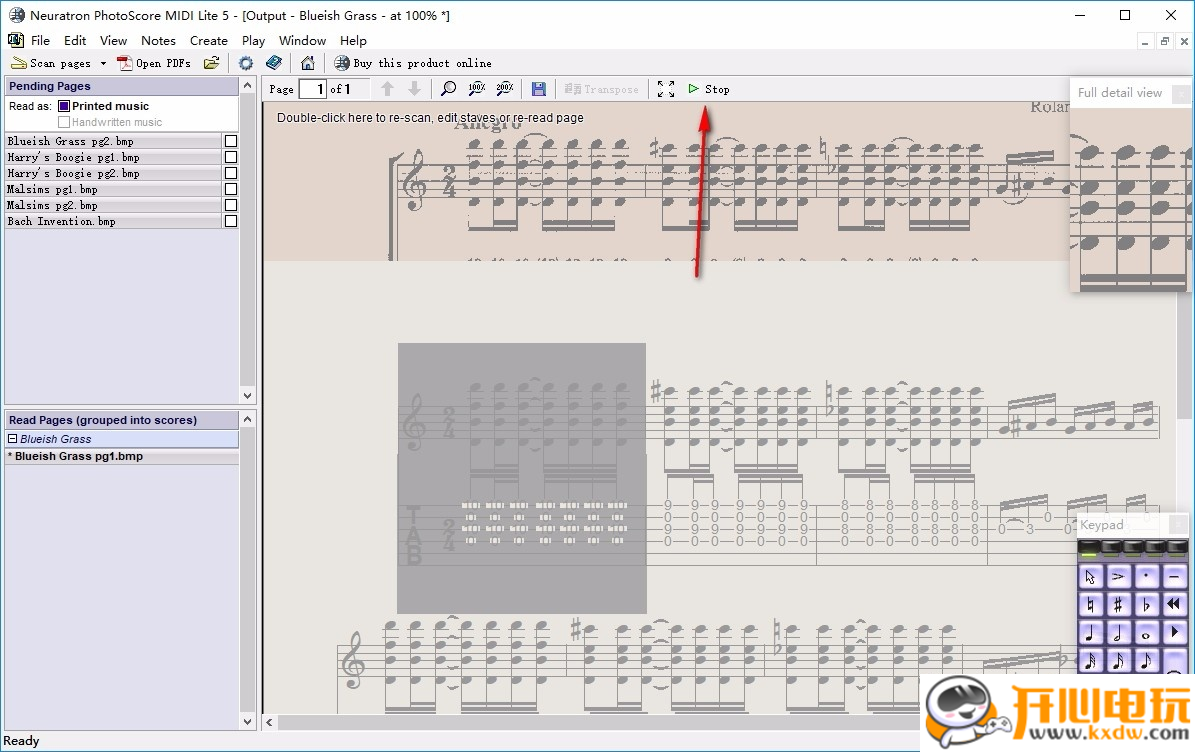Click the Stop playback button
1195x752 pixels.
pyautogui.click(x=709, y=89)
